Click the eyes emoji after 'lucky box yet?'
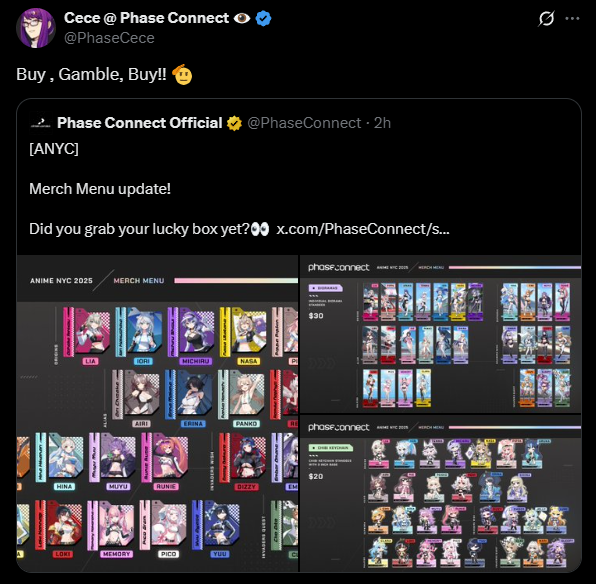 260,229
